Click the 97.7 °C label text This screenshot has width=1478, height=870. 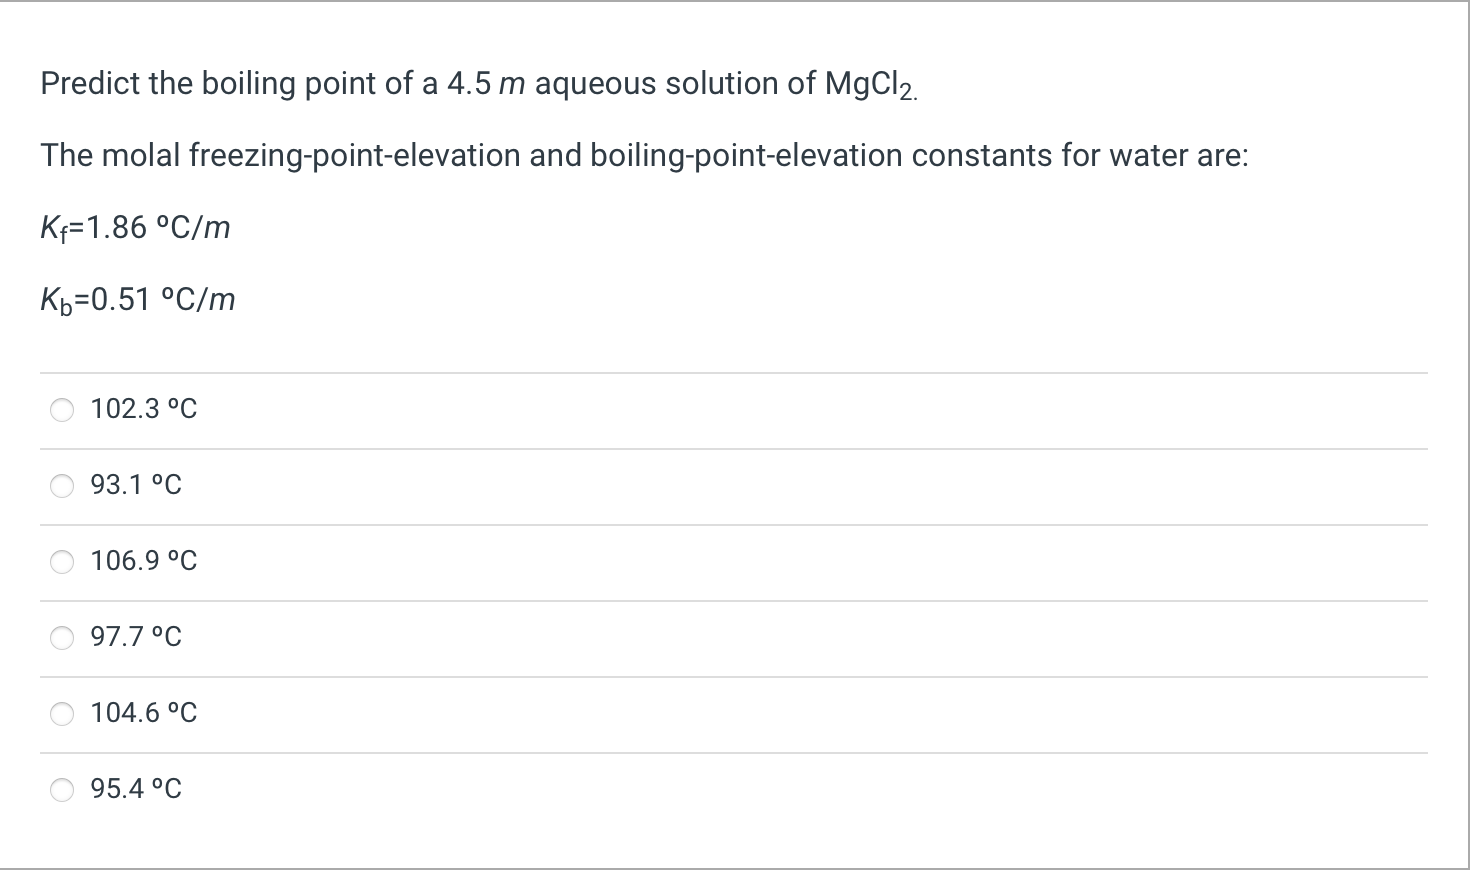(x=135, y=636)
